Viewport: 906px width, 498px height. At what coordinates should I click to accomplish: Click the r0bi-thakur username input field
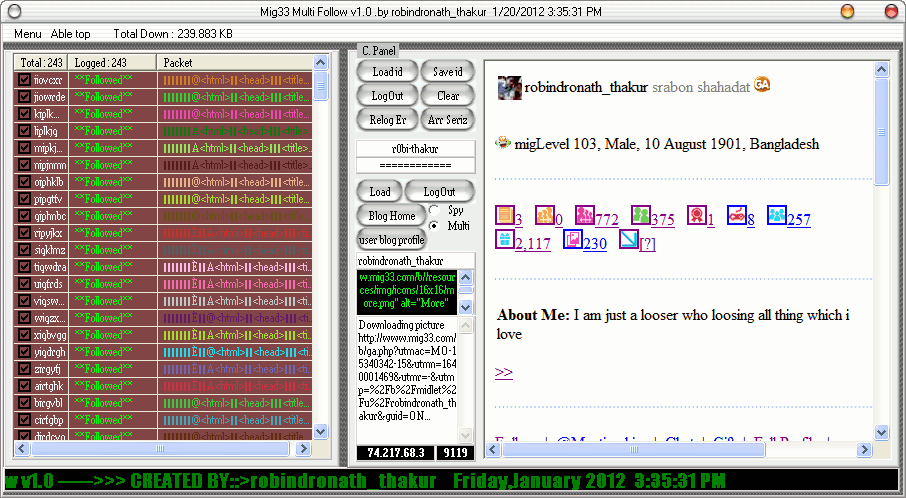coord(415,148)
